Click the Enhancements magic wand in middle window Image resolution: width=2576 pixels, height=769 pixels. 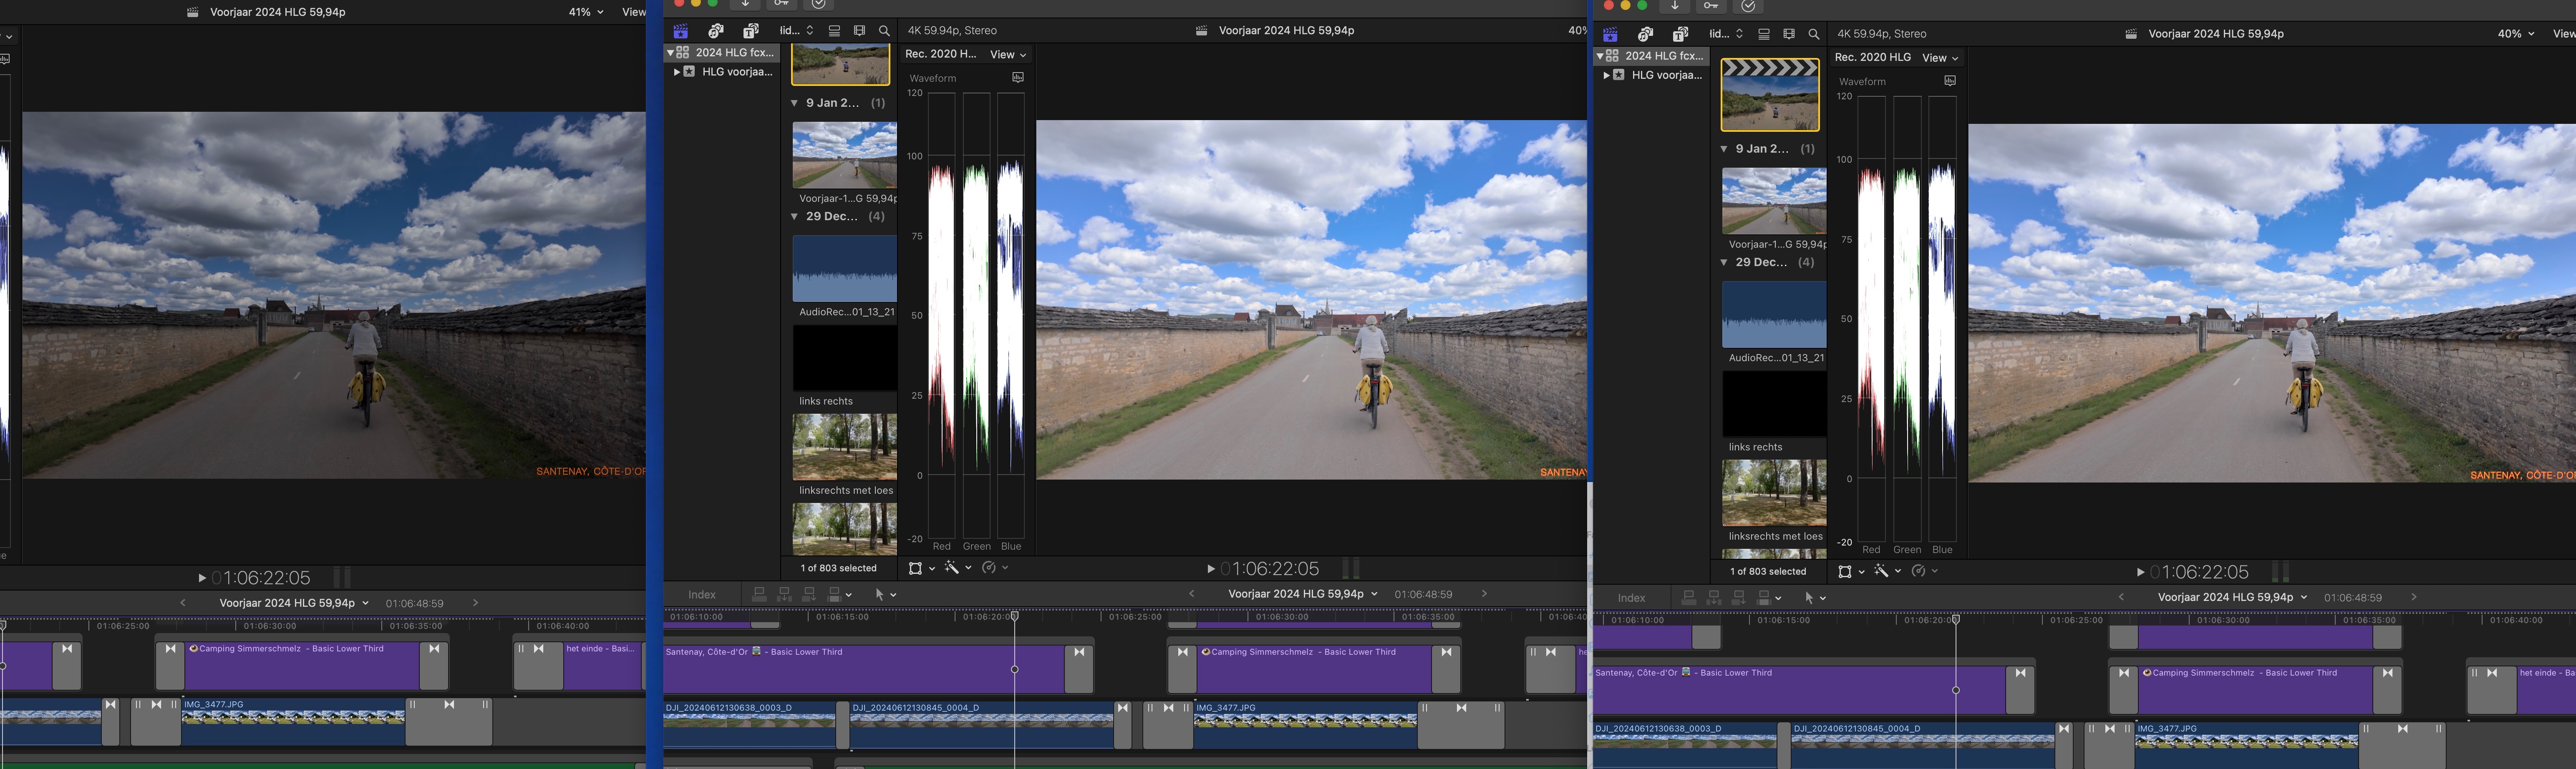[952, 568]
